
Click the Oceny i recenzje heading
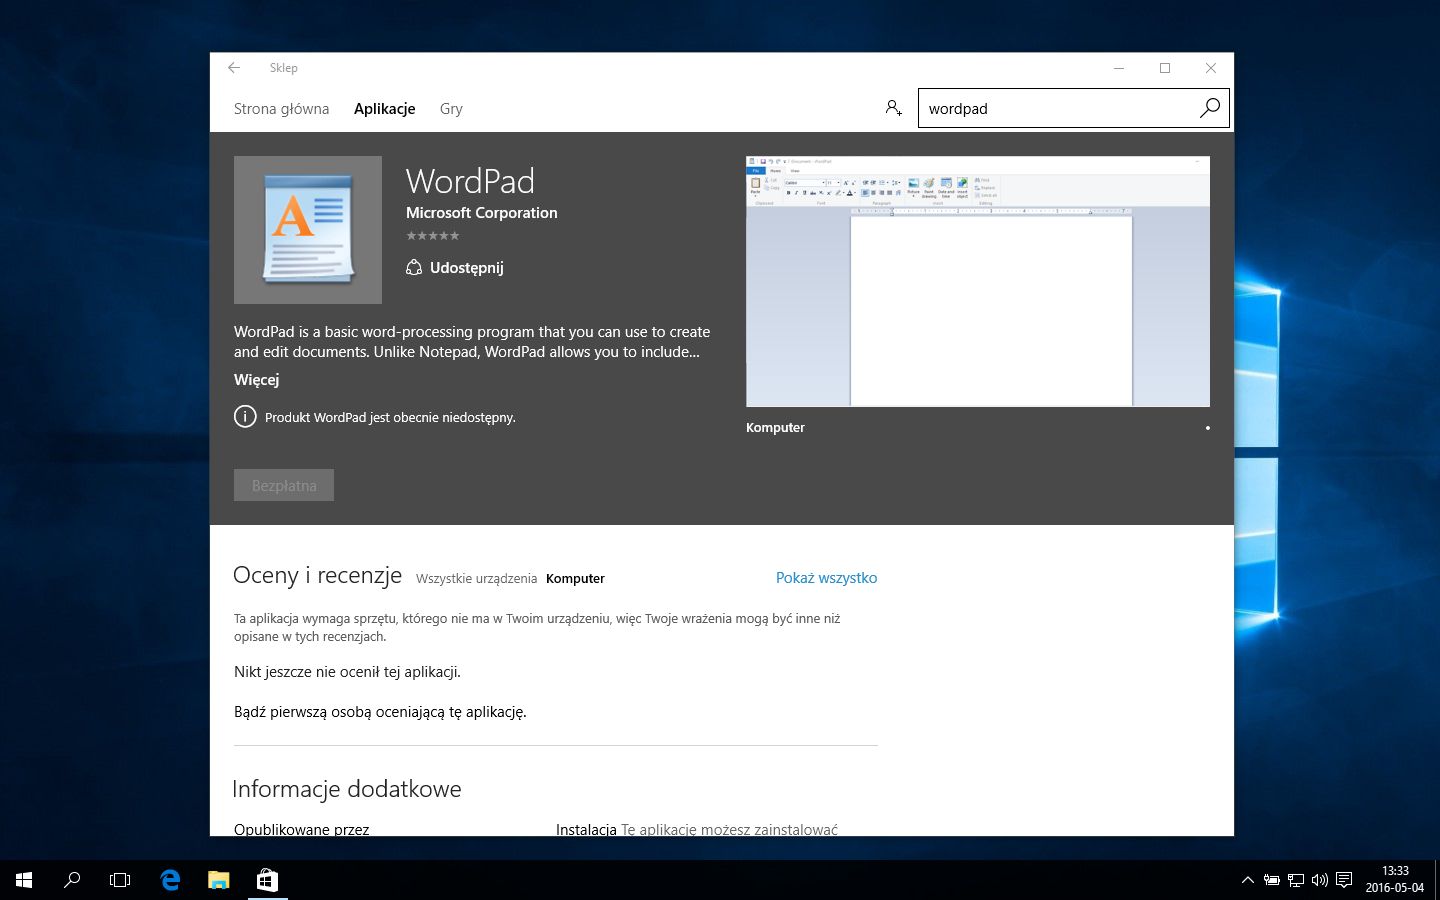coord(317,575)
